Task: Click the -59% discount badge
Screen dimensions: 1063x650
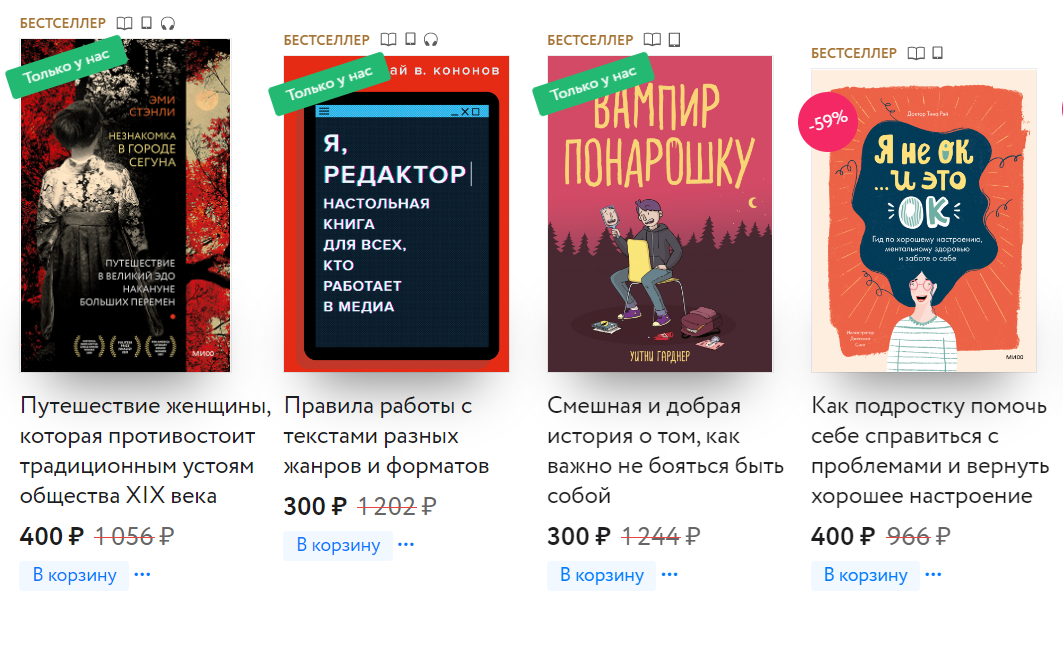Action: [828, 122]
